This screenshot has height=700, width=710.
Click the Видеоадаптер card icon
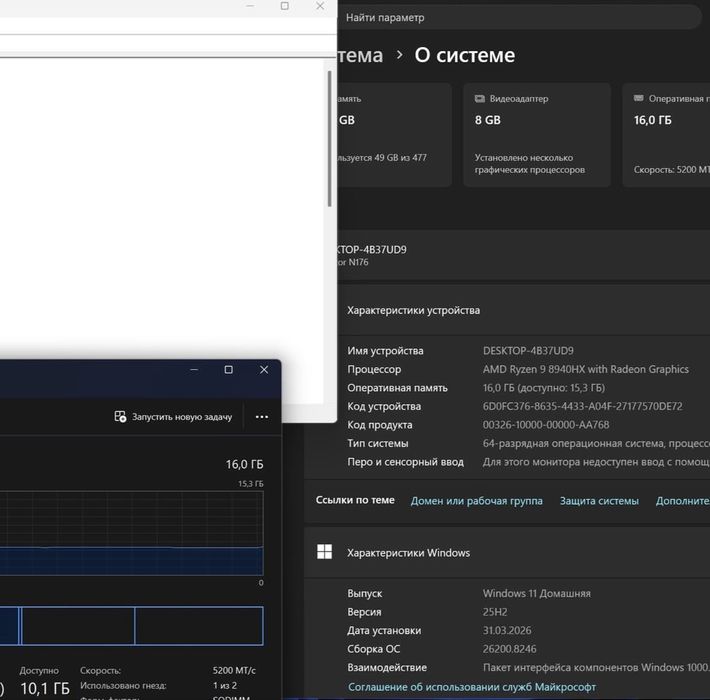(x=480, y=99)
